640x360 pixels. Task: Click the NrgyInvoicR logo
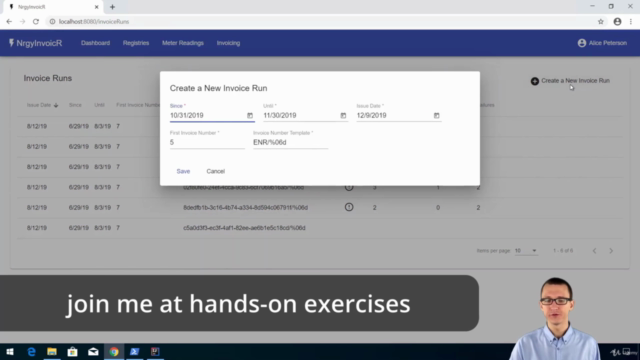[36, 43]
